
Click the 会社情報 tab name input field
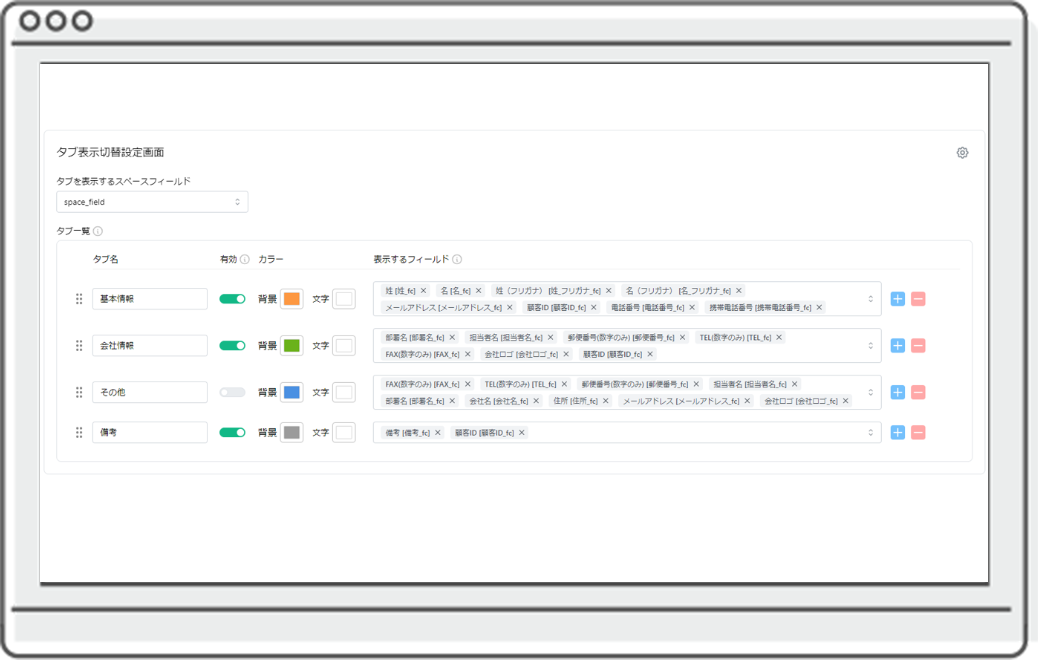150,346
